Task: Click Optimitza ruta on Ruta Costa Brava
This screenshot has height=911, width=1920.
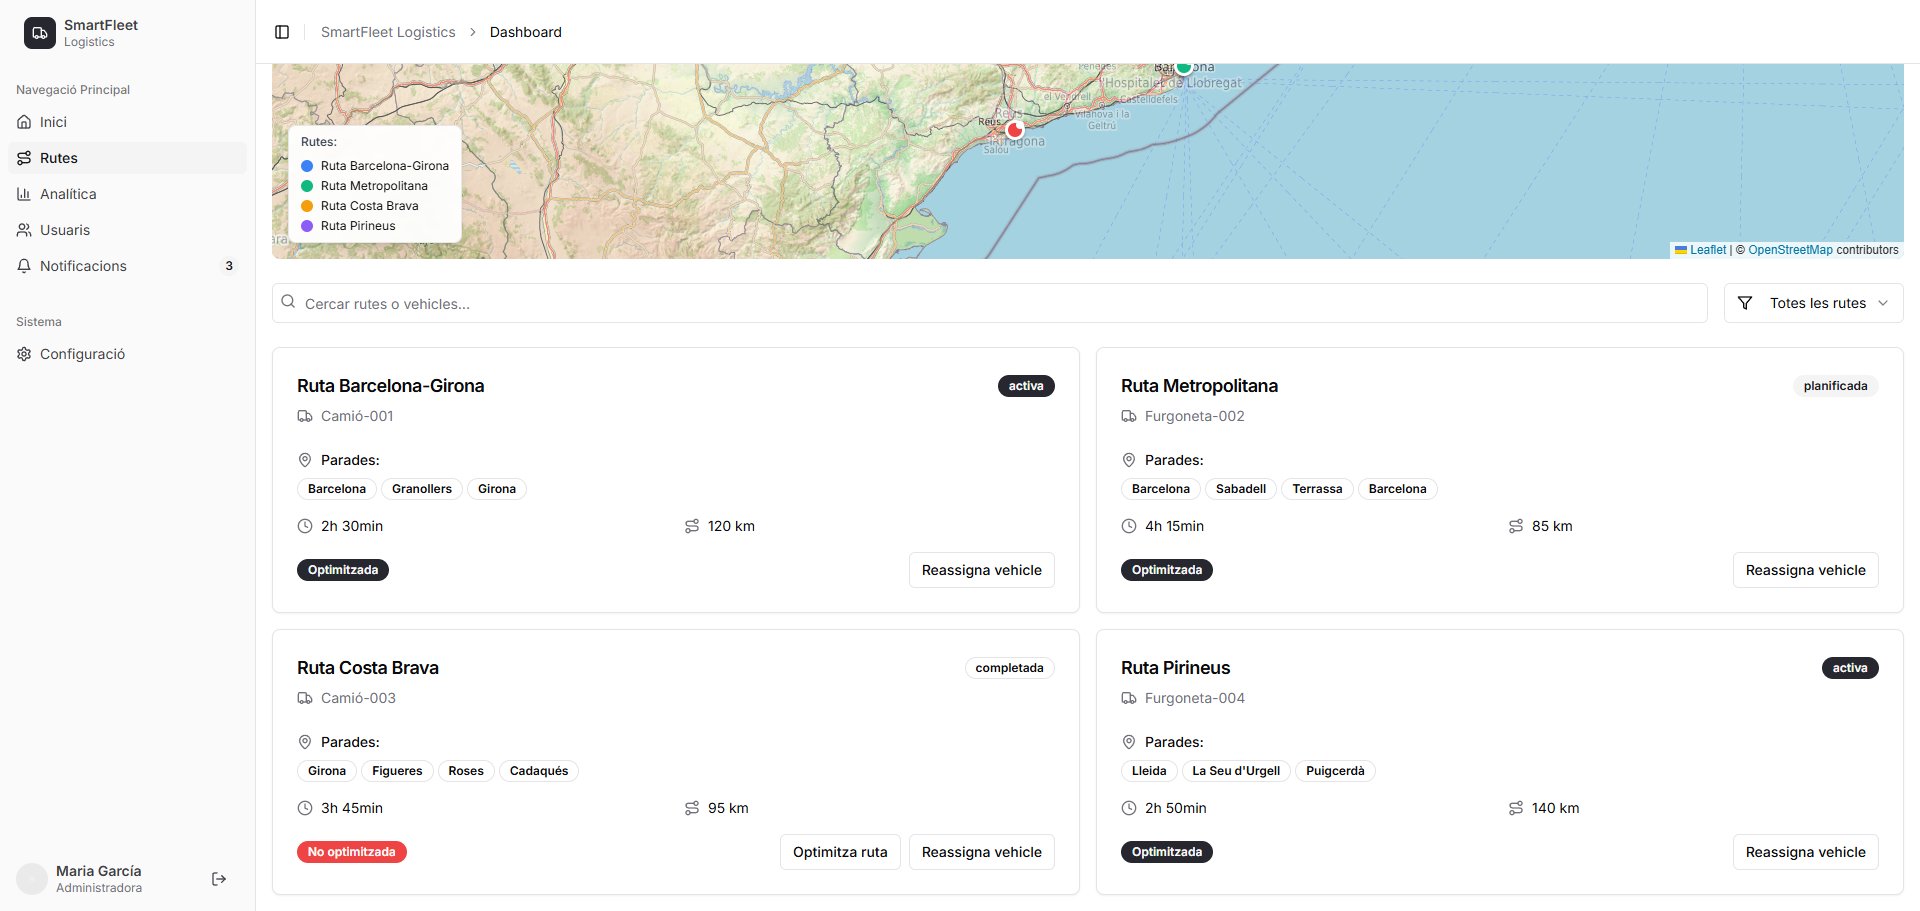Action: (840, 852)
